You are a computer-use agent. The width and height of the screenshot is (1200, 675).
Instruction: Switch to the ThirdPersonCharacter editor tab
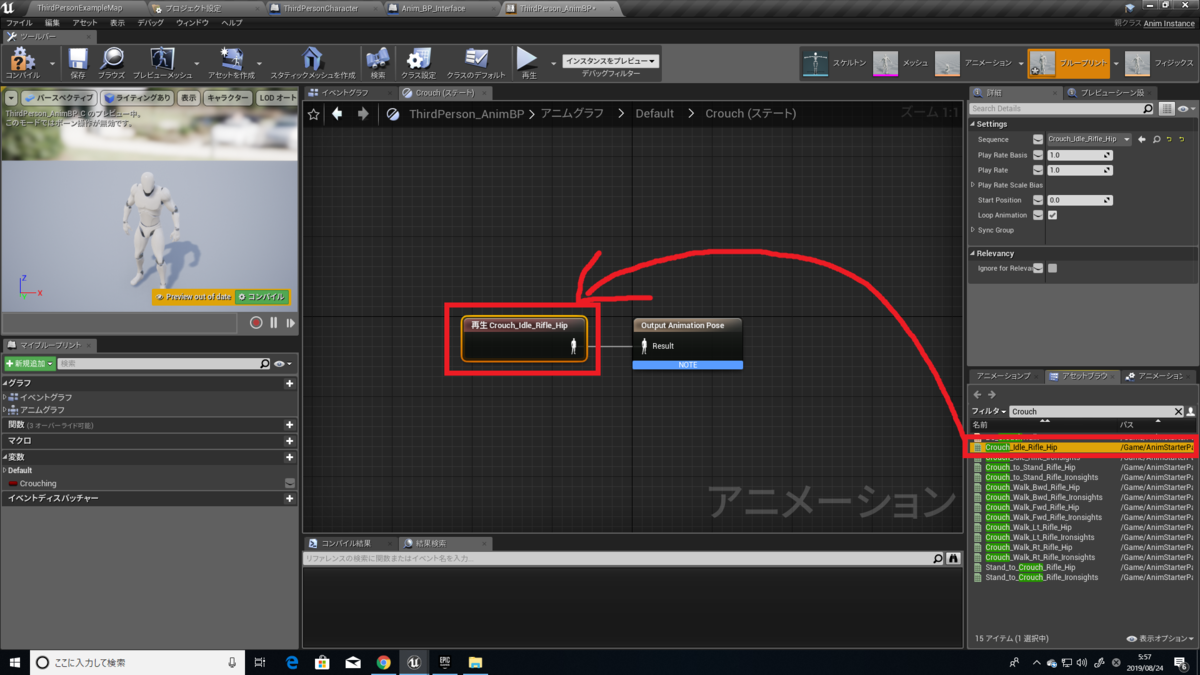point(320,8)
